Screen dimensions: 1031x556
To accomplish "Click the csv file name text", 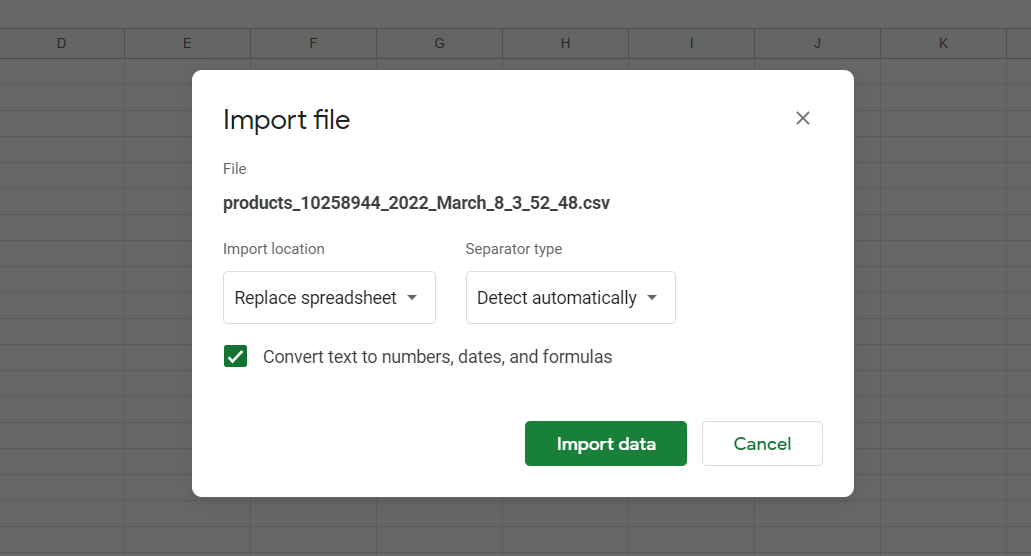I will point(416,203).
